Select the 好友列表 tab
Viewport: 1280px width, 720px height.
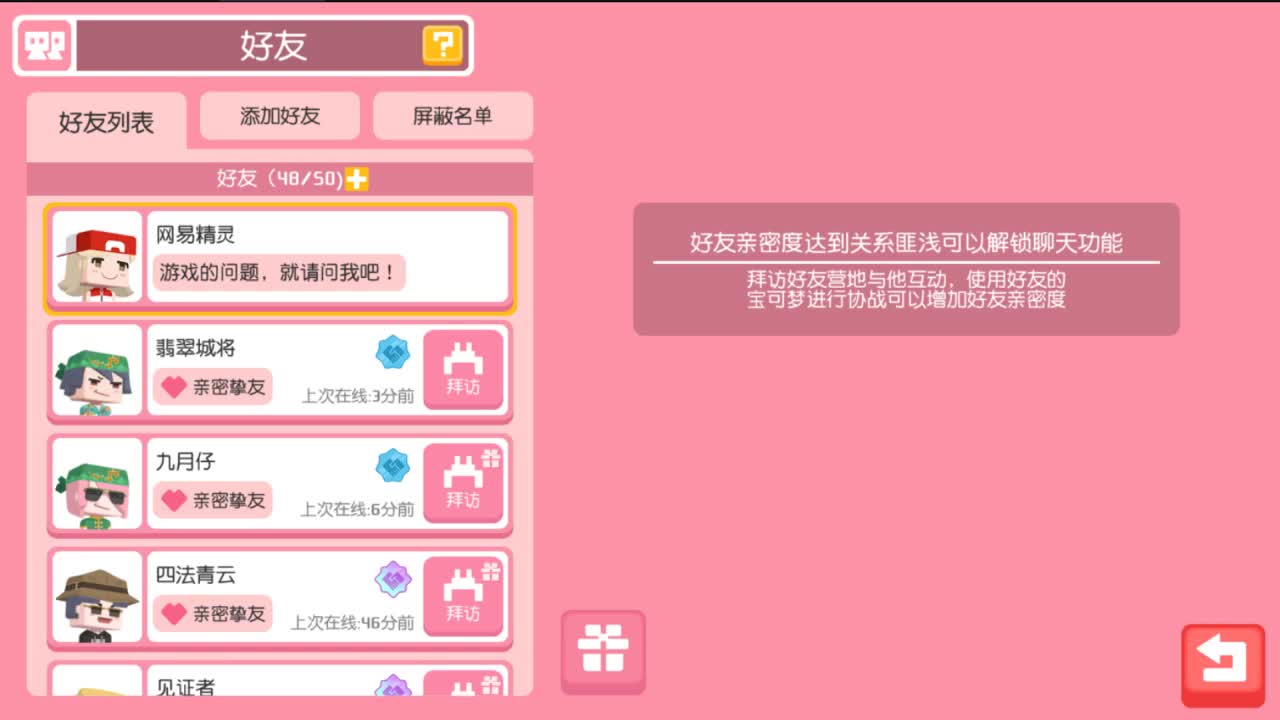107,124
